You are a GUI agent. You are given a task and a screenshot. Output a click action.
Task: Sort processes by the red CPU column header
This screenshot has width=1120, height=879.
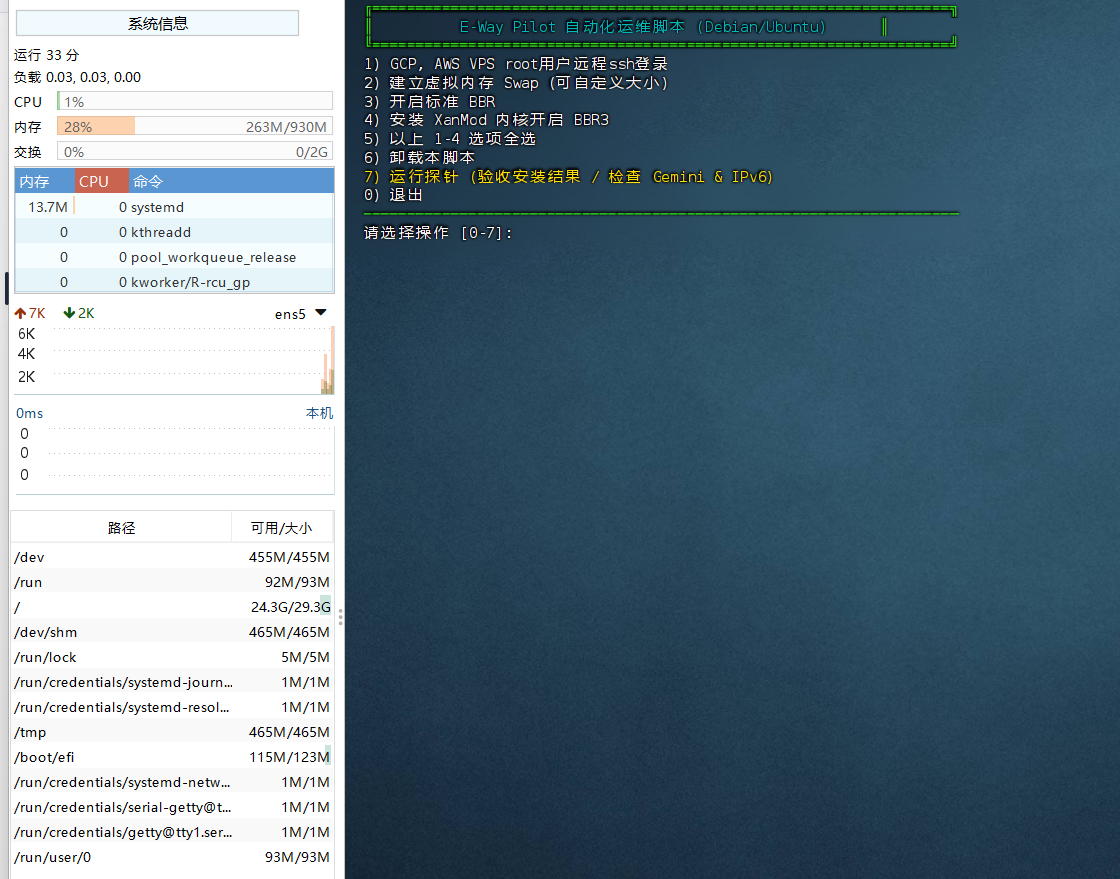tap(102, 181)
